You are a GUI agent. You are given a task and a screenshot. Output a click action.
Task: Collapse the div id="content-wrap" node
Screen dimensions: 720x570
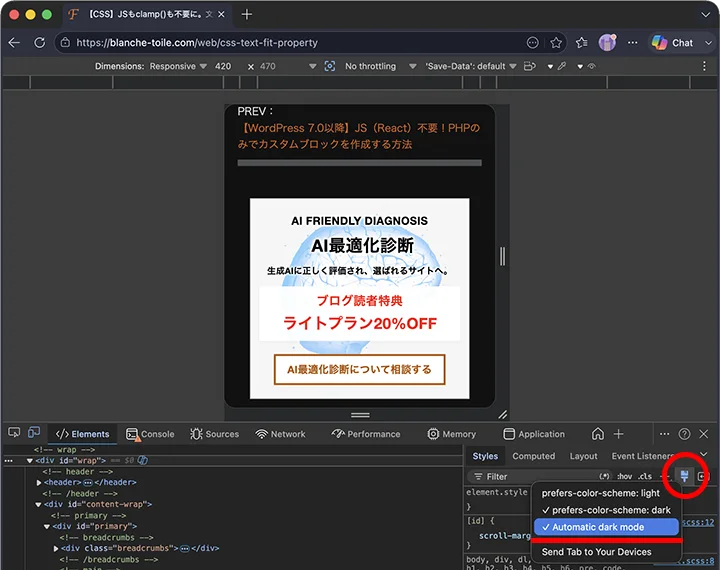click(x=38, y=505)
